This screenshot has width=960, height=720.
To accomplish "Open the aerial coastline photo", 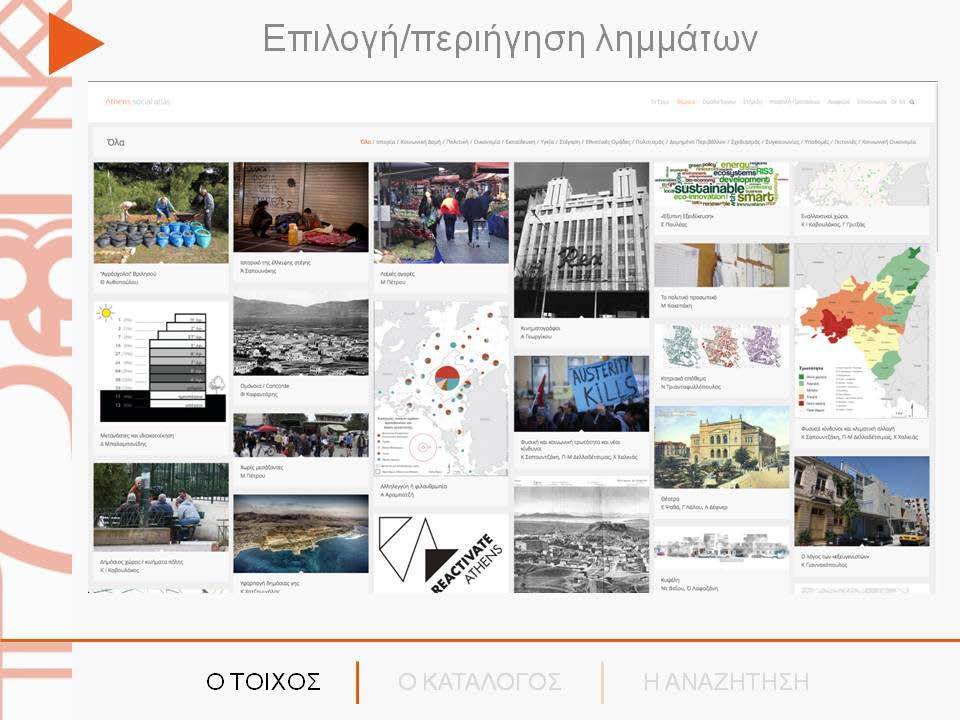I will tap(301, 534).
